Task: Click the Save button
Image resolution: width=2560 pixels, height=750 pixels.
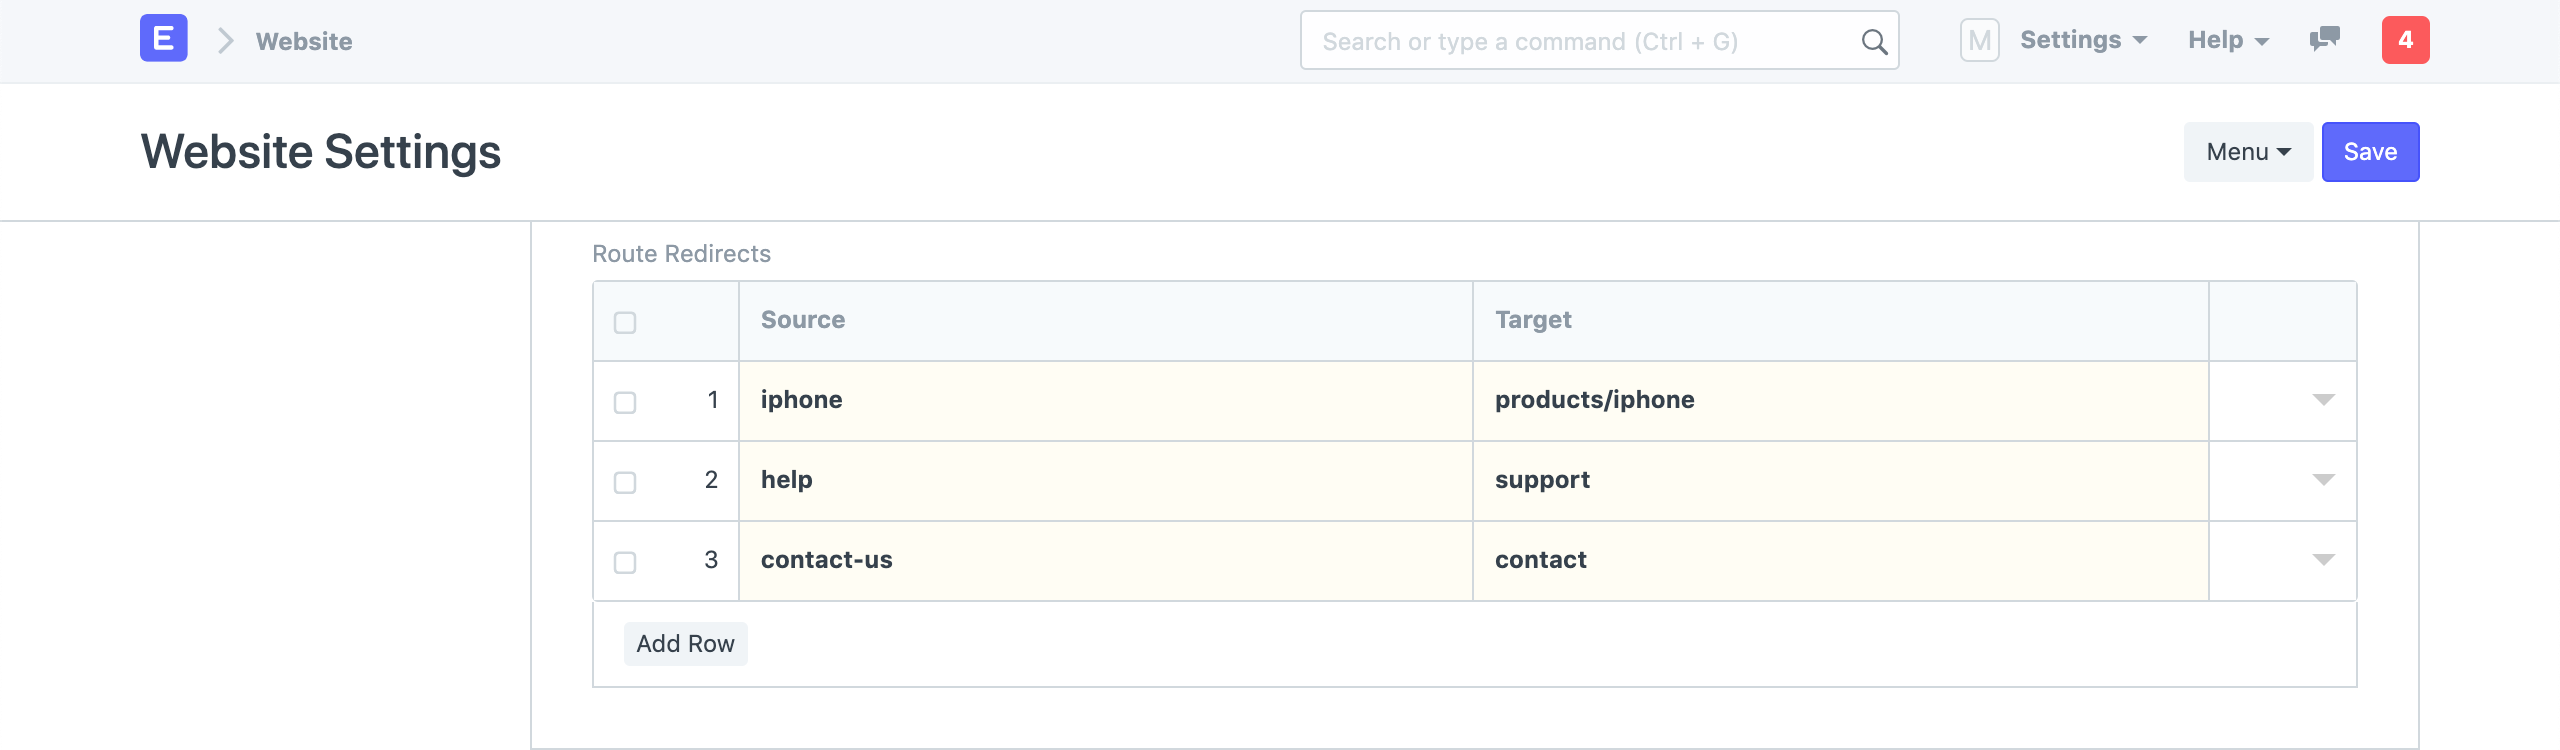Action: (2370, 152)
